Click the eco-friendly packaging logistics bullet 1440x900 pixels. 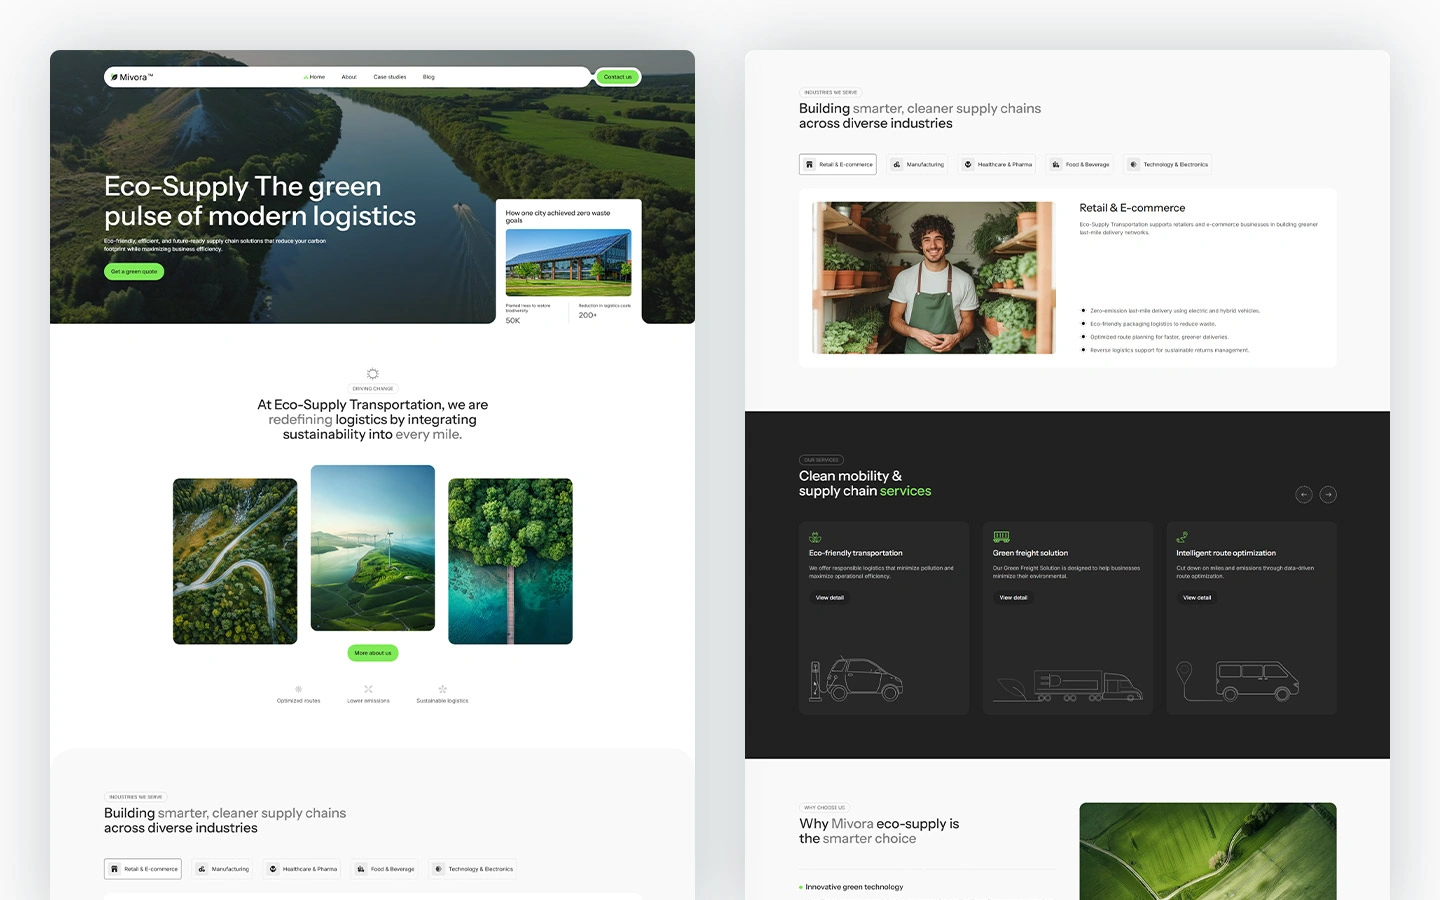(1149, 324)
